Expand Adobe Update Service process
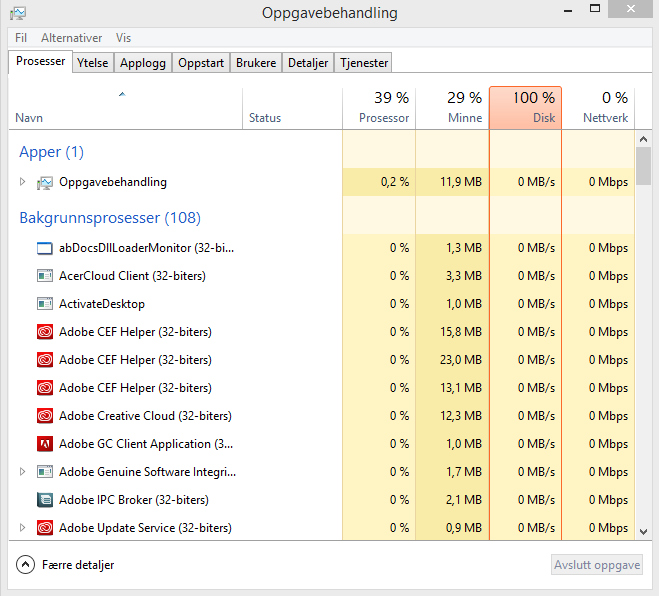Viewport: 659px width, 596px height. [x=23, y=527]
